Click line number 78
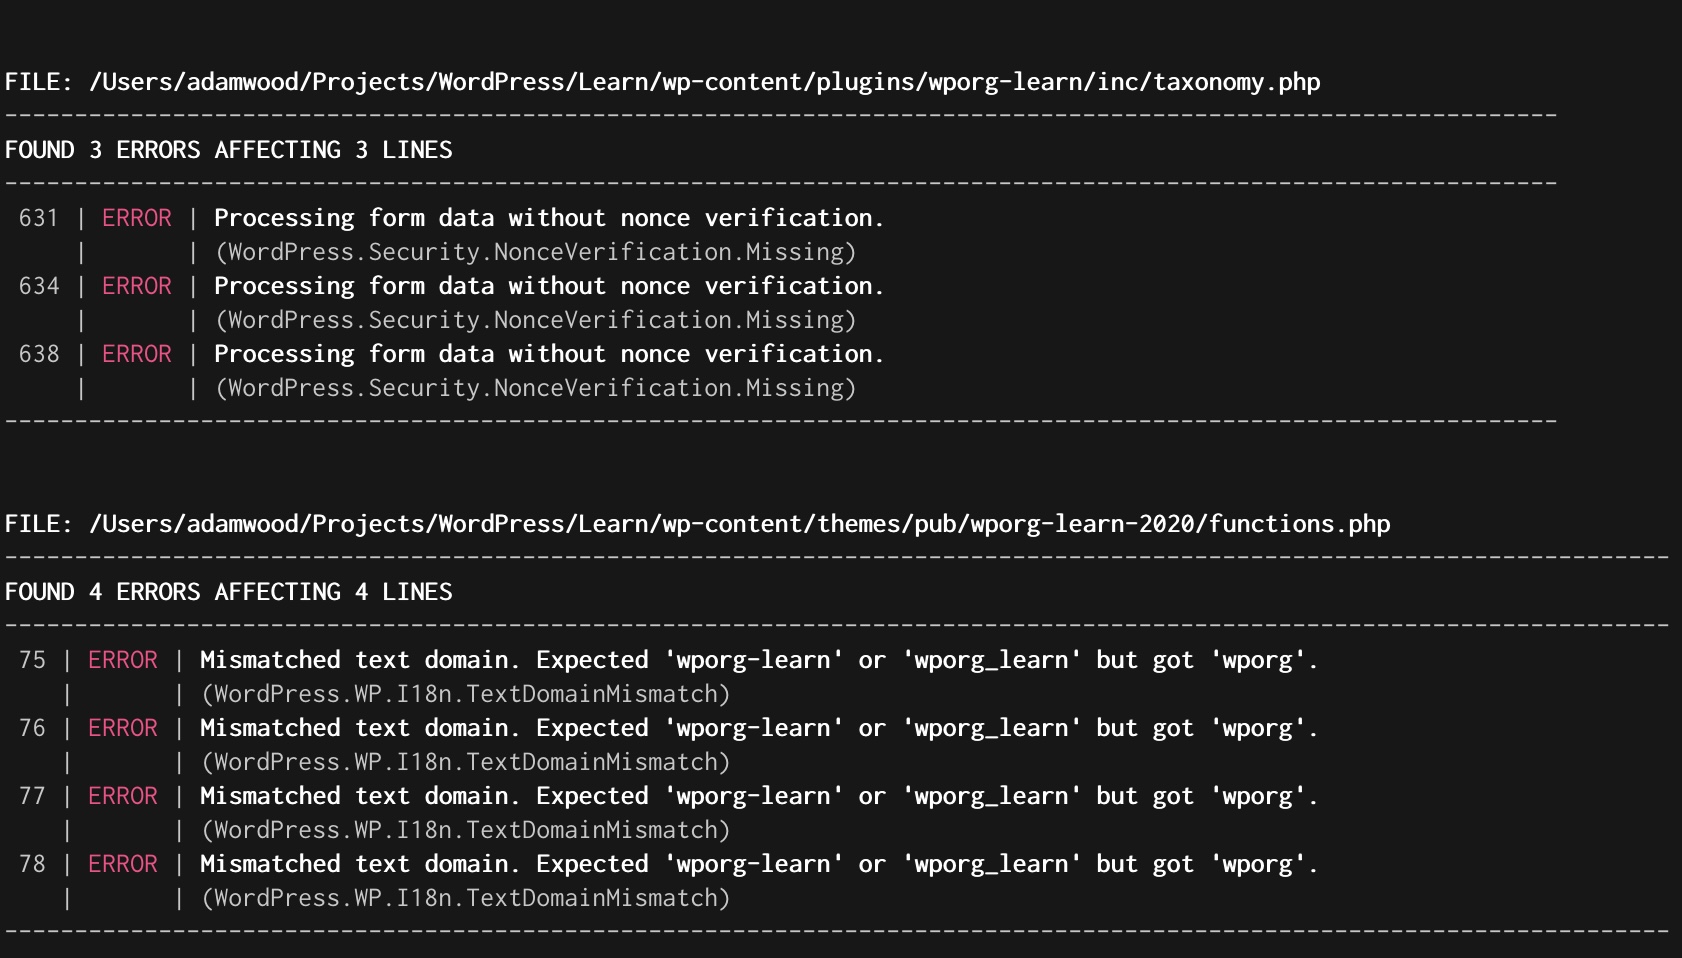The height and width of the screenshot is (958, 1682). point(32,864)
